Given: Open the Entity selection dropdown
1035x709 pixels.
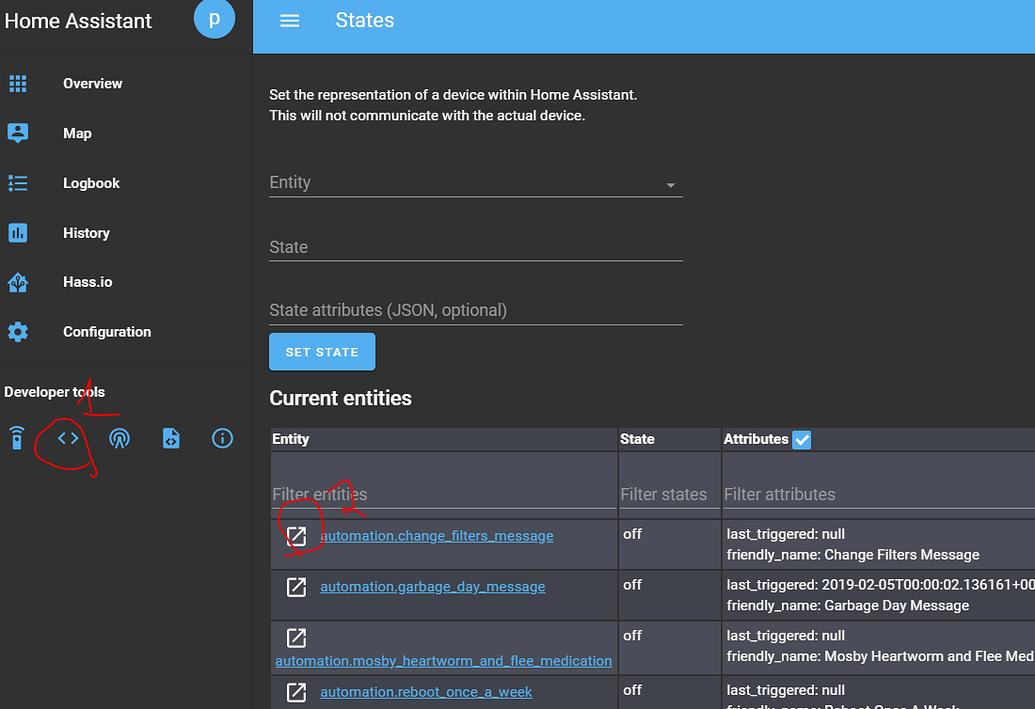Looking at the screenshot, I should (x=671, y=184).
